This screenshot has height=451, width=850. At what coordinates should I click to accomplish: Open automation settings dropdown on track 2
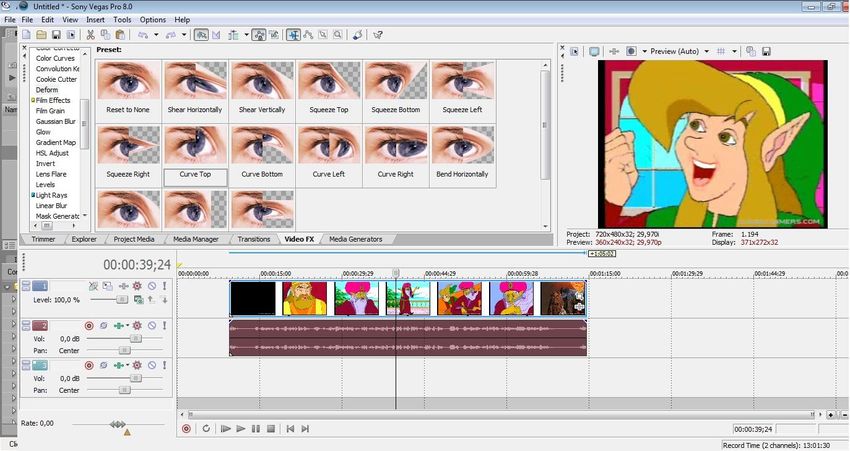[127, 325]
